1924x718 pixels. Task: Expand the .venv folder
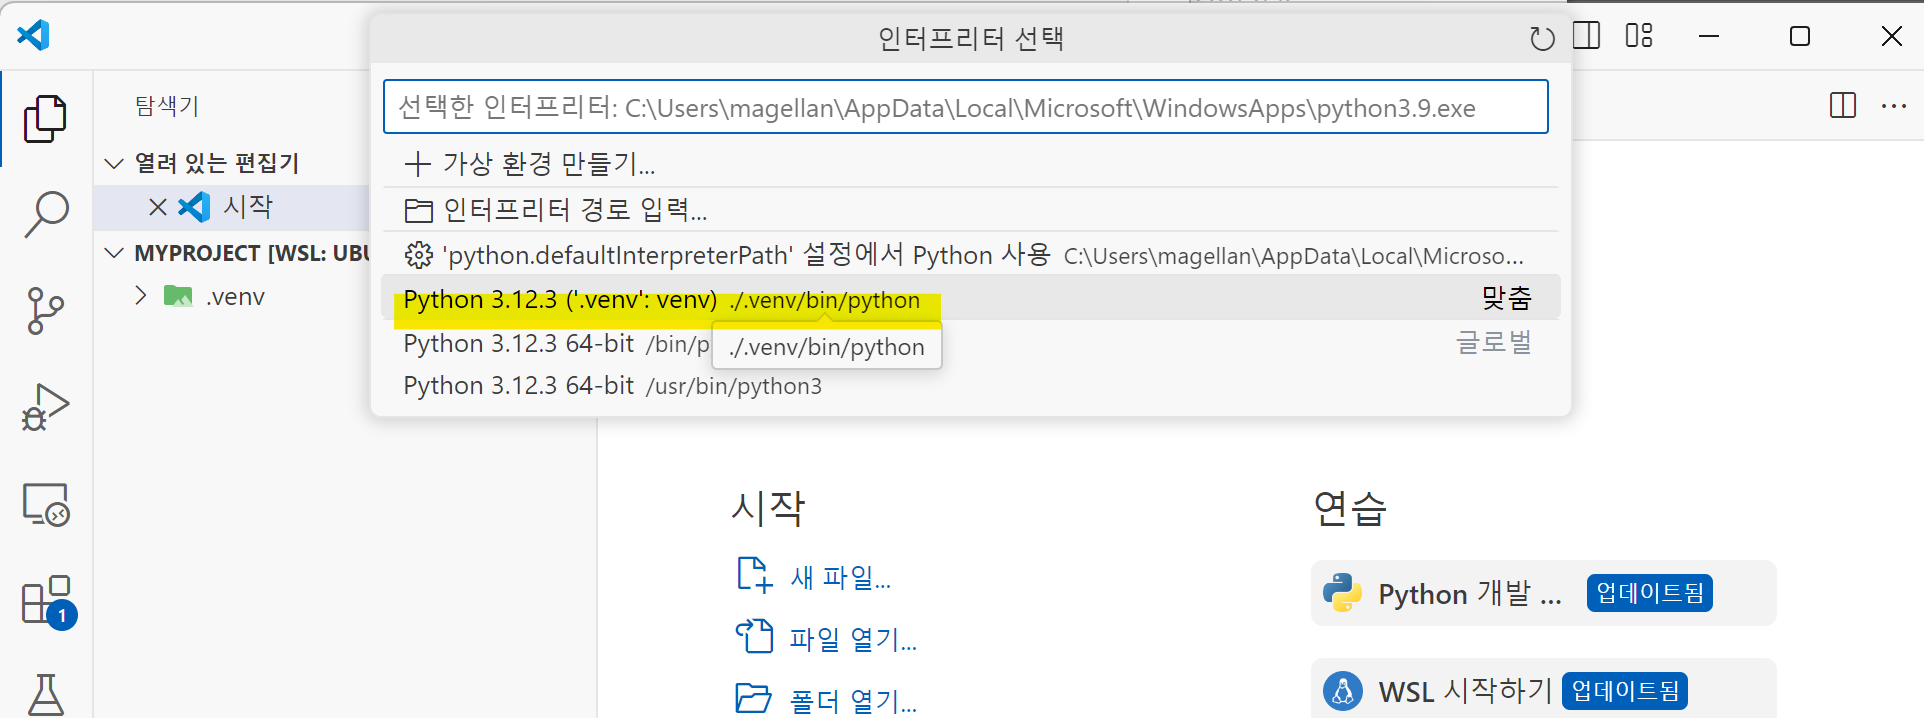(x=141, y=296)
